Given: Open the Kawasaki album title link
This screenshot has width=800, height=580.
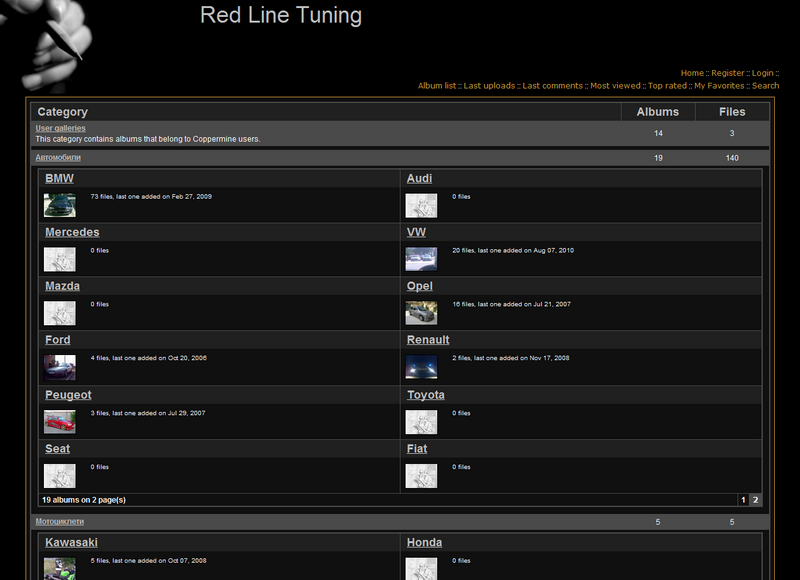Looking at the screenshot, I should tap(71, 543).
